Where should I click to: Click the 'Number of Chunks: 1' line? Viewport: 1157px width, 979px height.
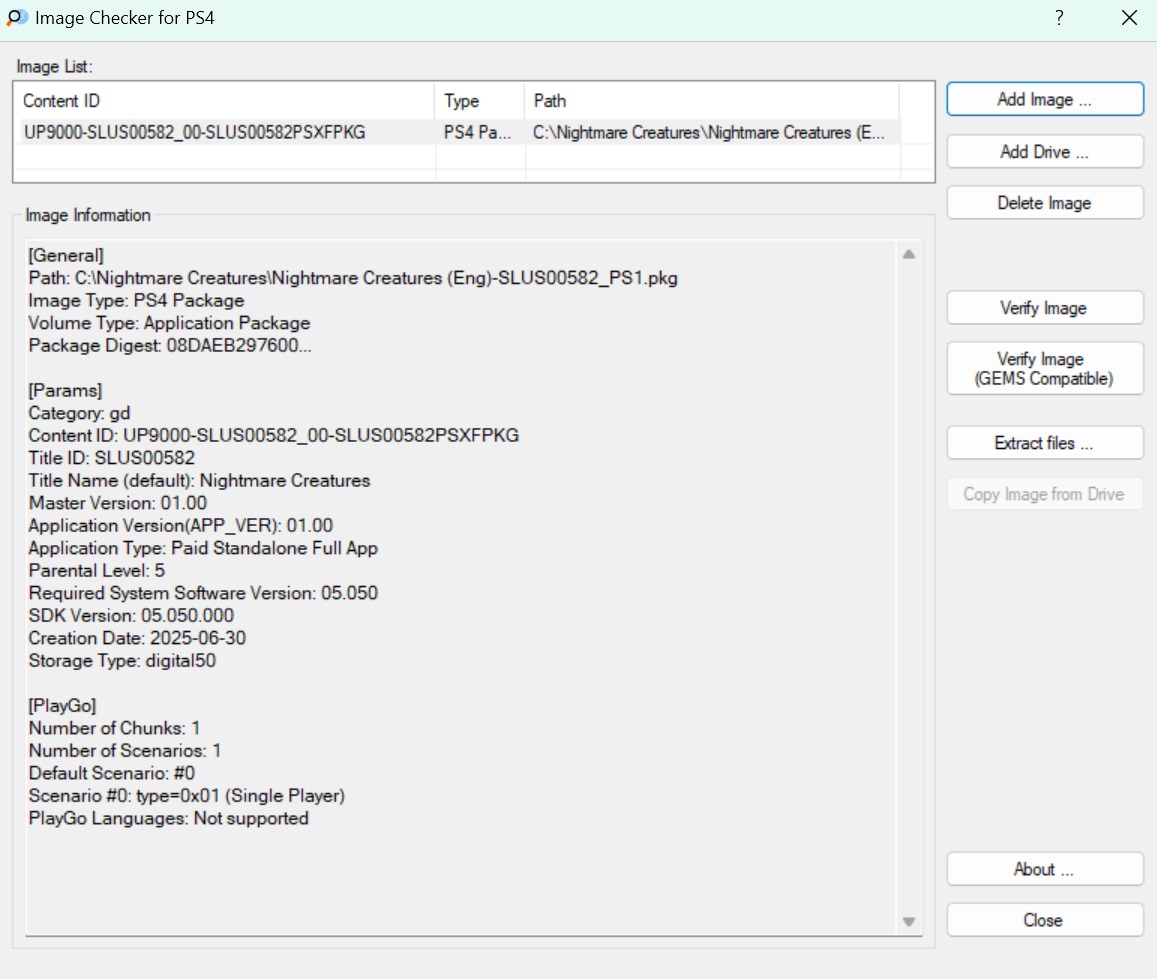click(x=114, y=728)
